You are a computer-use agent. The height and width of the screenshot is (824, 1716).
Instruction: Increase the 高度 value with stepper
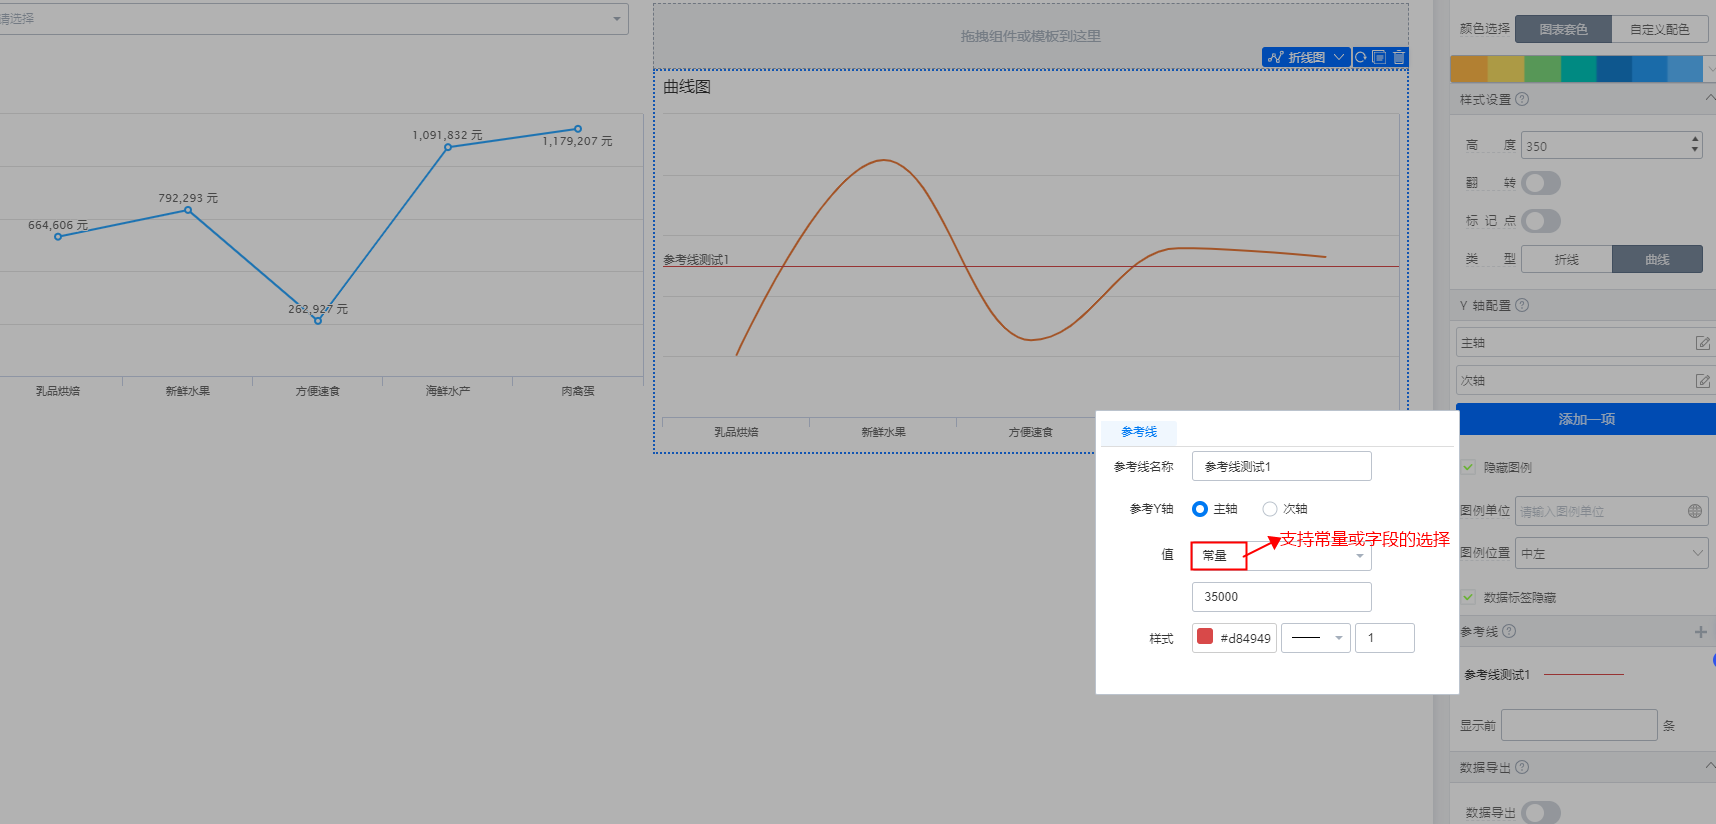point(1695,139)
